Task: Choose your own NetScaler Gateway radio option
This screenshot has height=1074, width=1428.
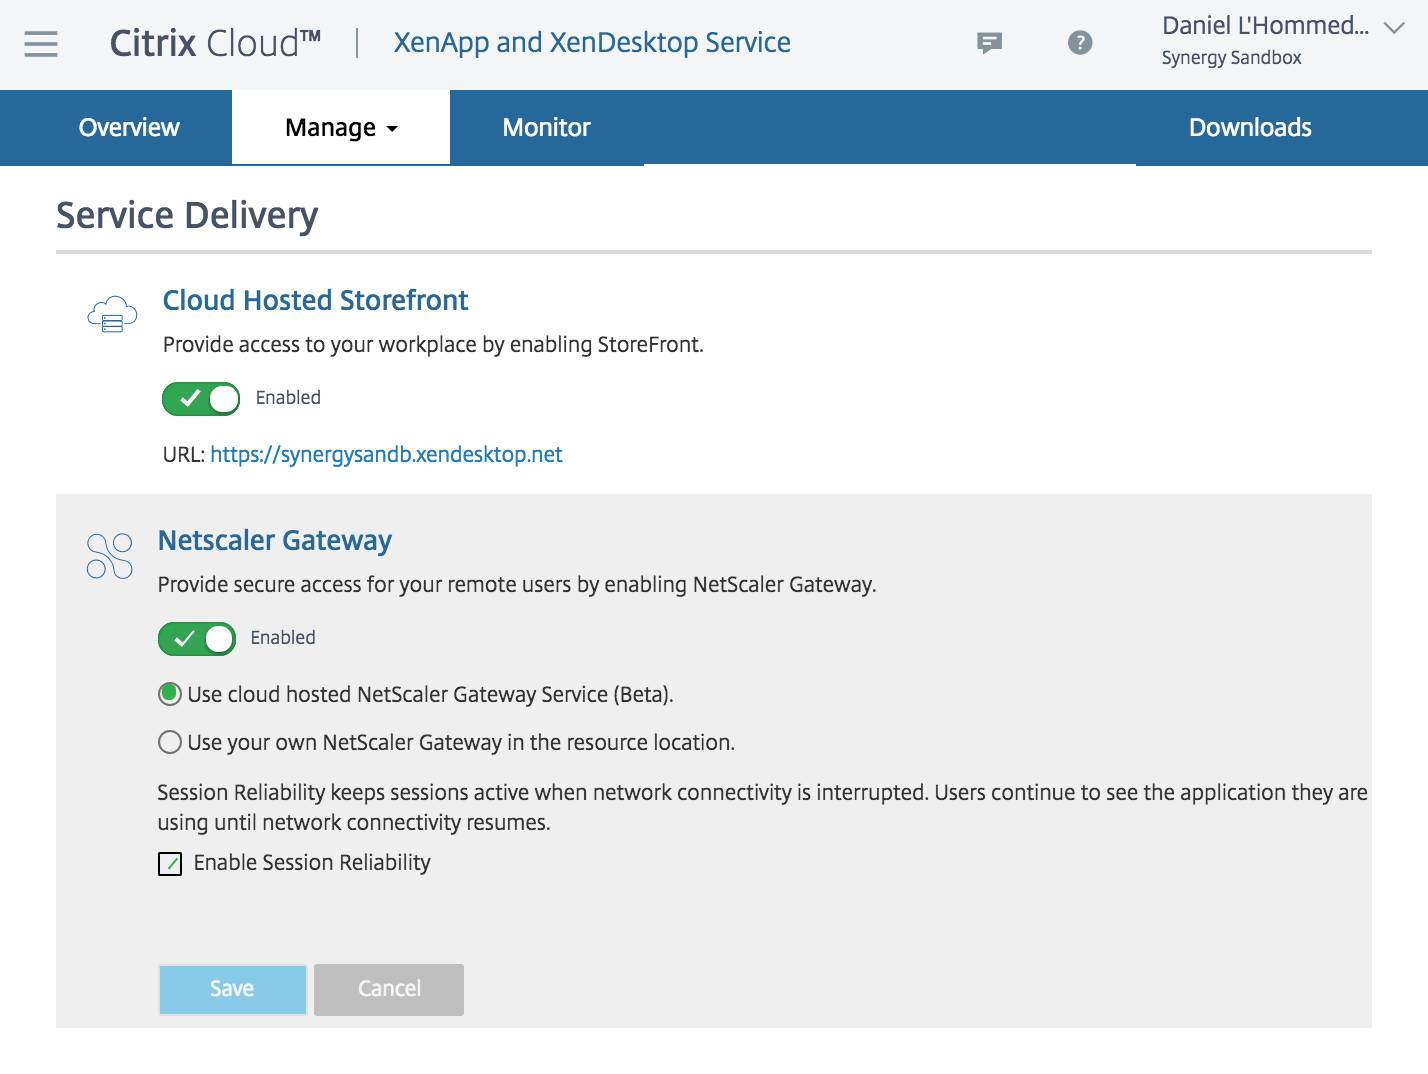Action: tap(170, 742)
